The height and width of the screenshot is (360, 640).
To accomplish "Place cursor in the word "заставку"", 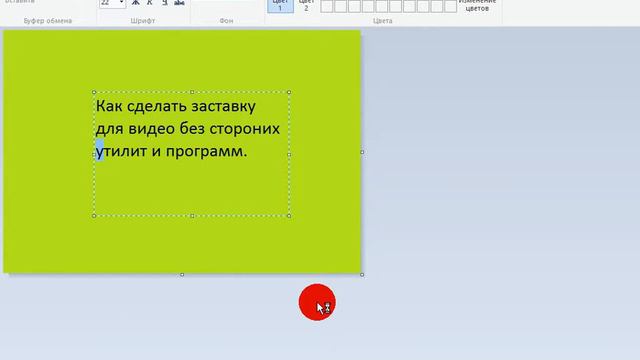I will coord(224,107).
